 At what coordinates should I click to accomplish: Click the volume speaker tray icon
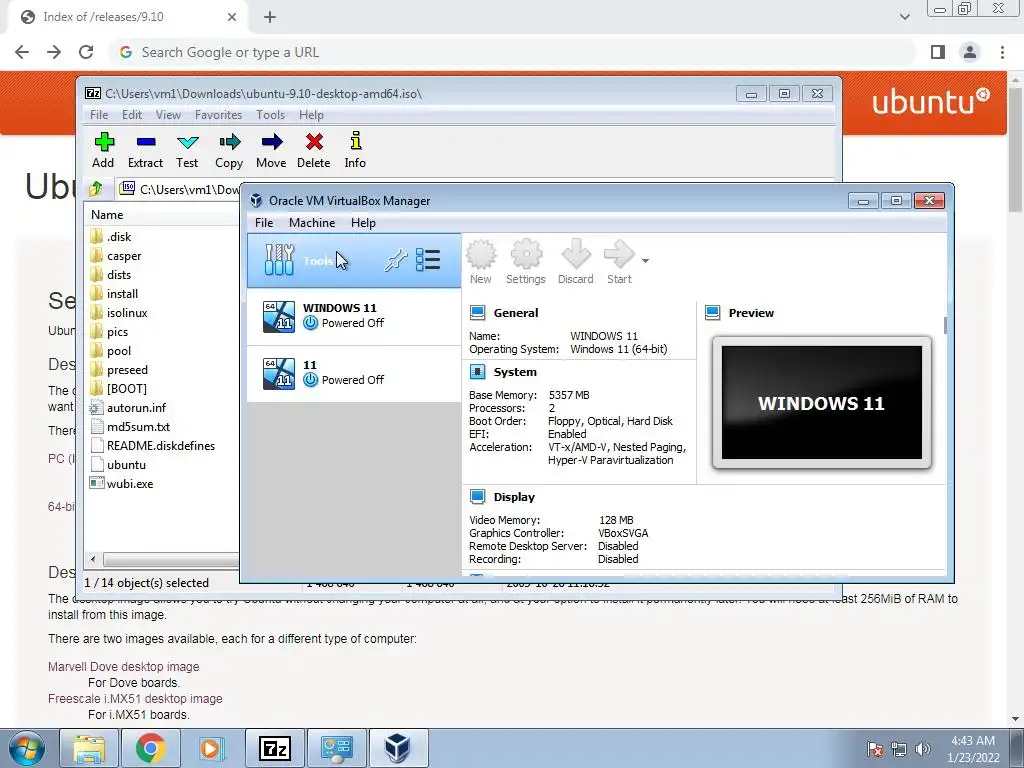tap(923, 749)
